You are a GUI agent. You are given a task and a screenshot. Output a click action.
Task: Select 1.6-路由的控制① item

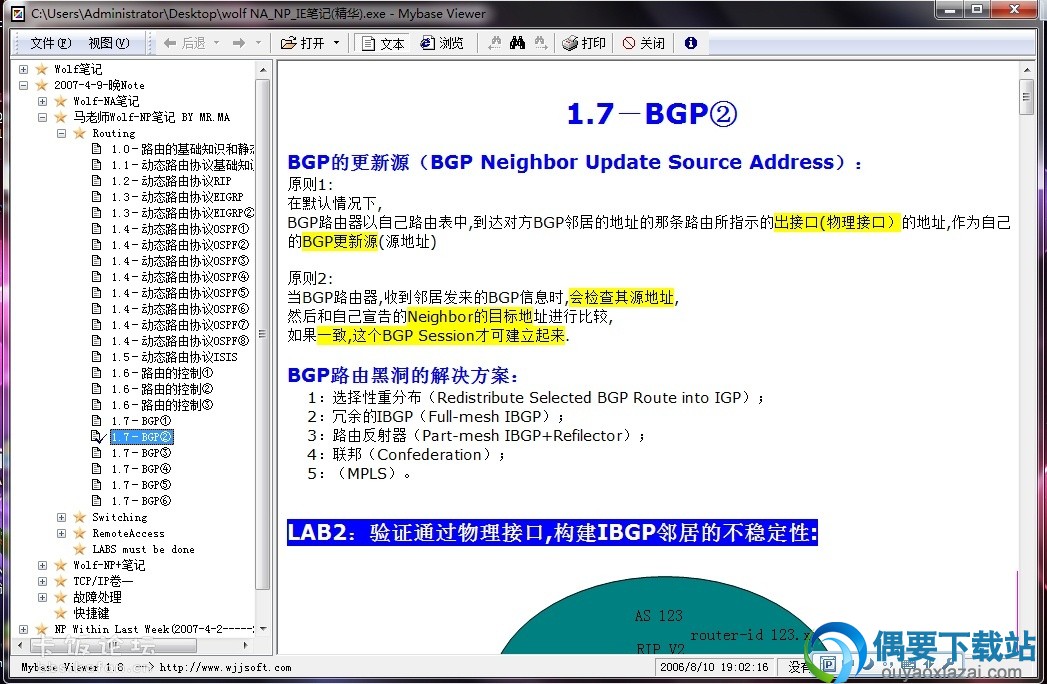162,373
